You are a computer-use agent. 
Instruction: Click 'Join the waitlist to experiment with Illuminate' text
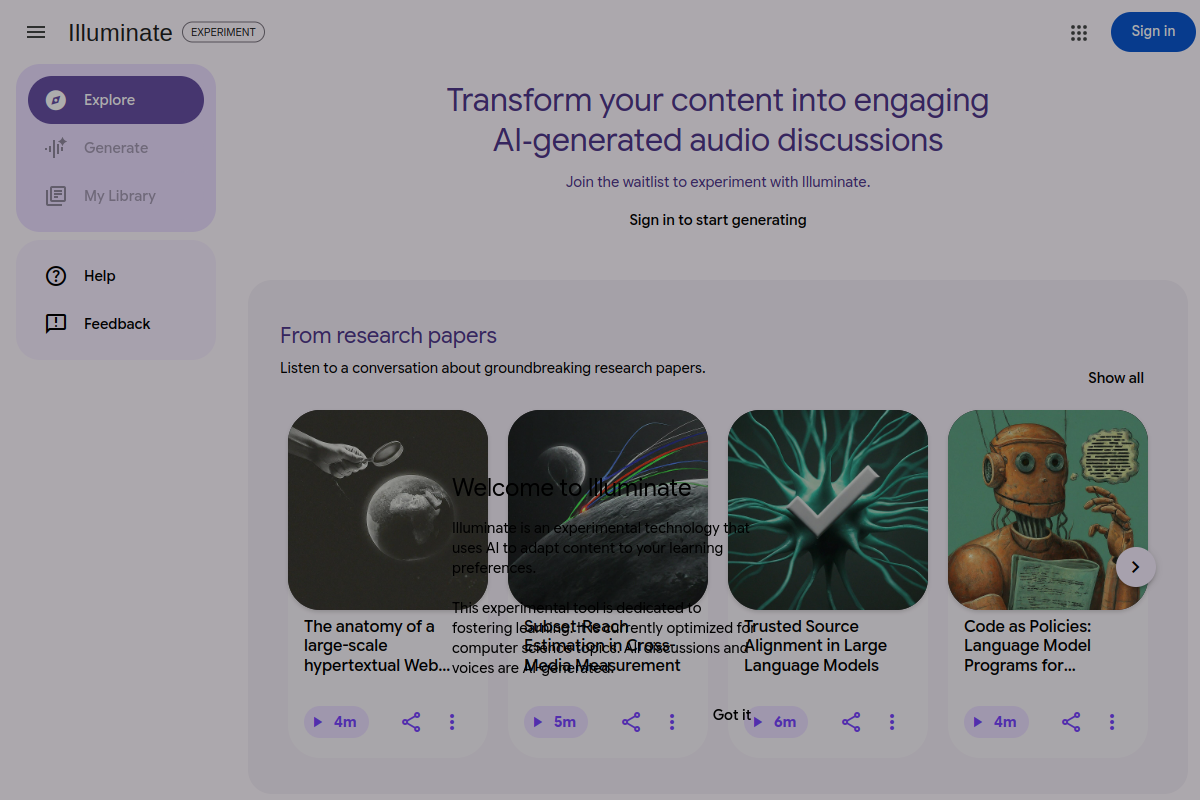718,182
